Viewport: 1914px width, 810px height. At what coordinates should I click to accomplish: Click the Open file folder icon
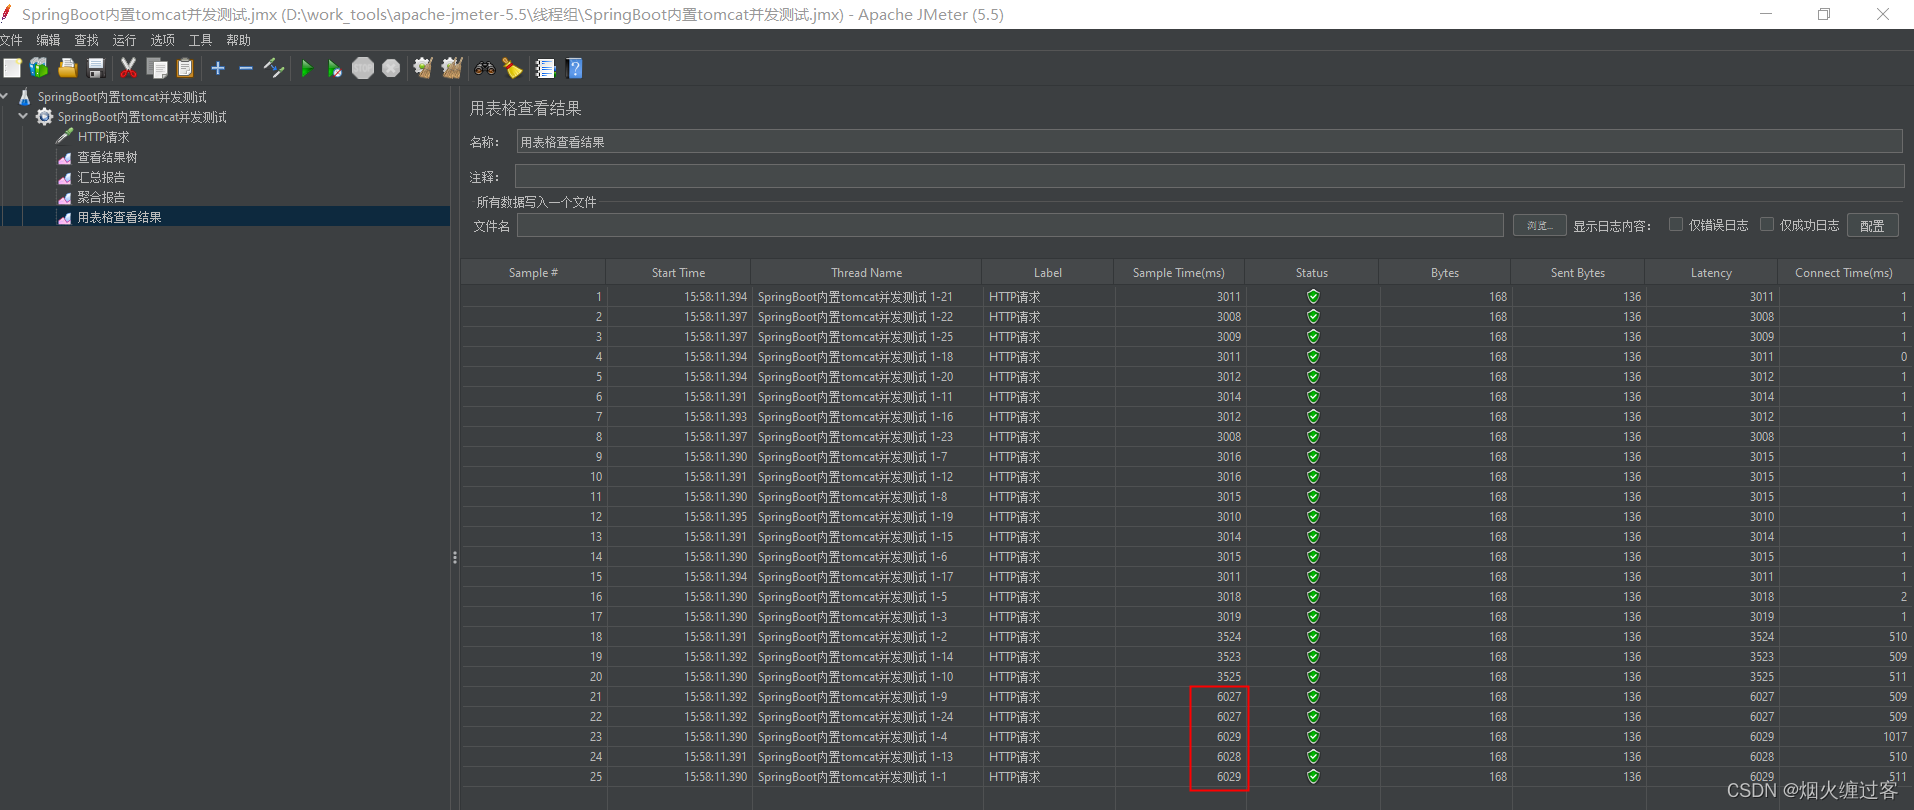pos(67,68)
